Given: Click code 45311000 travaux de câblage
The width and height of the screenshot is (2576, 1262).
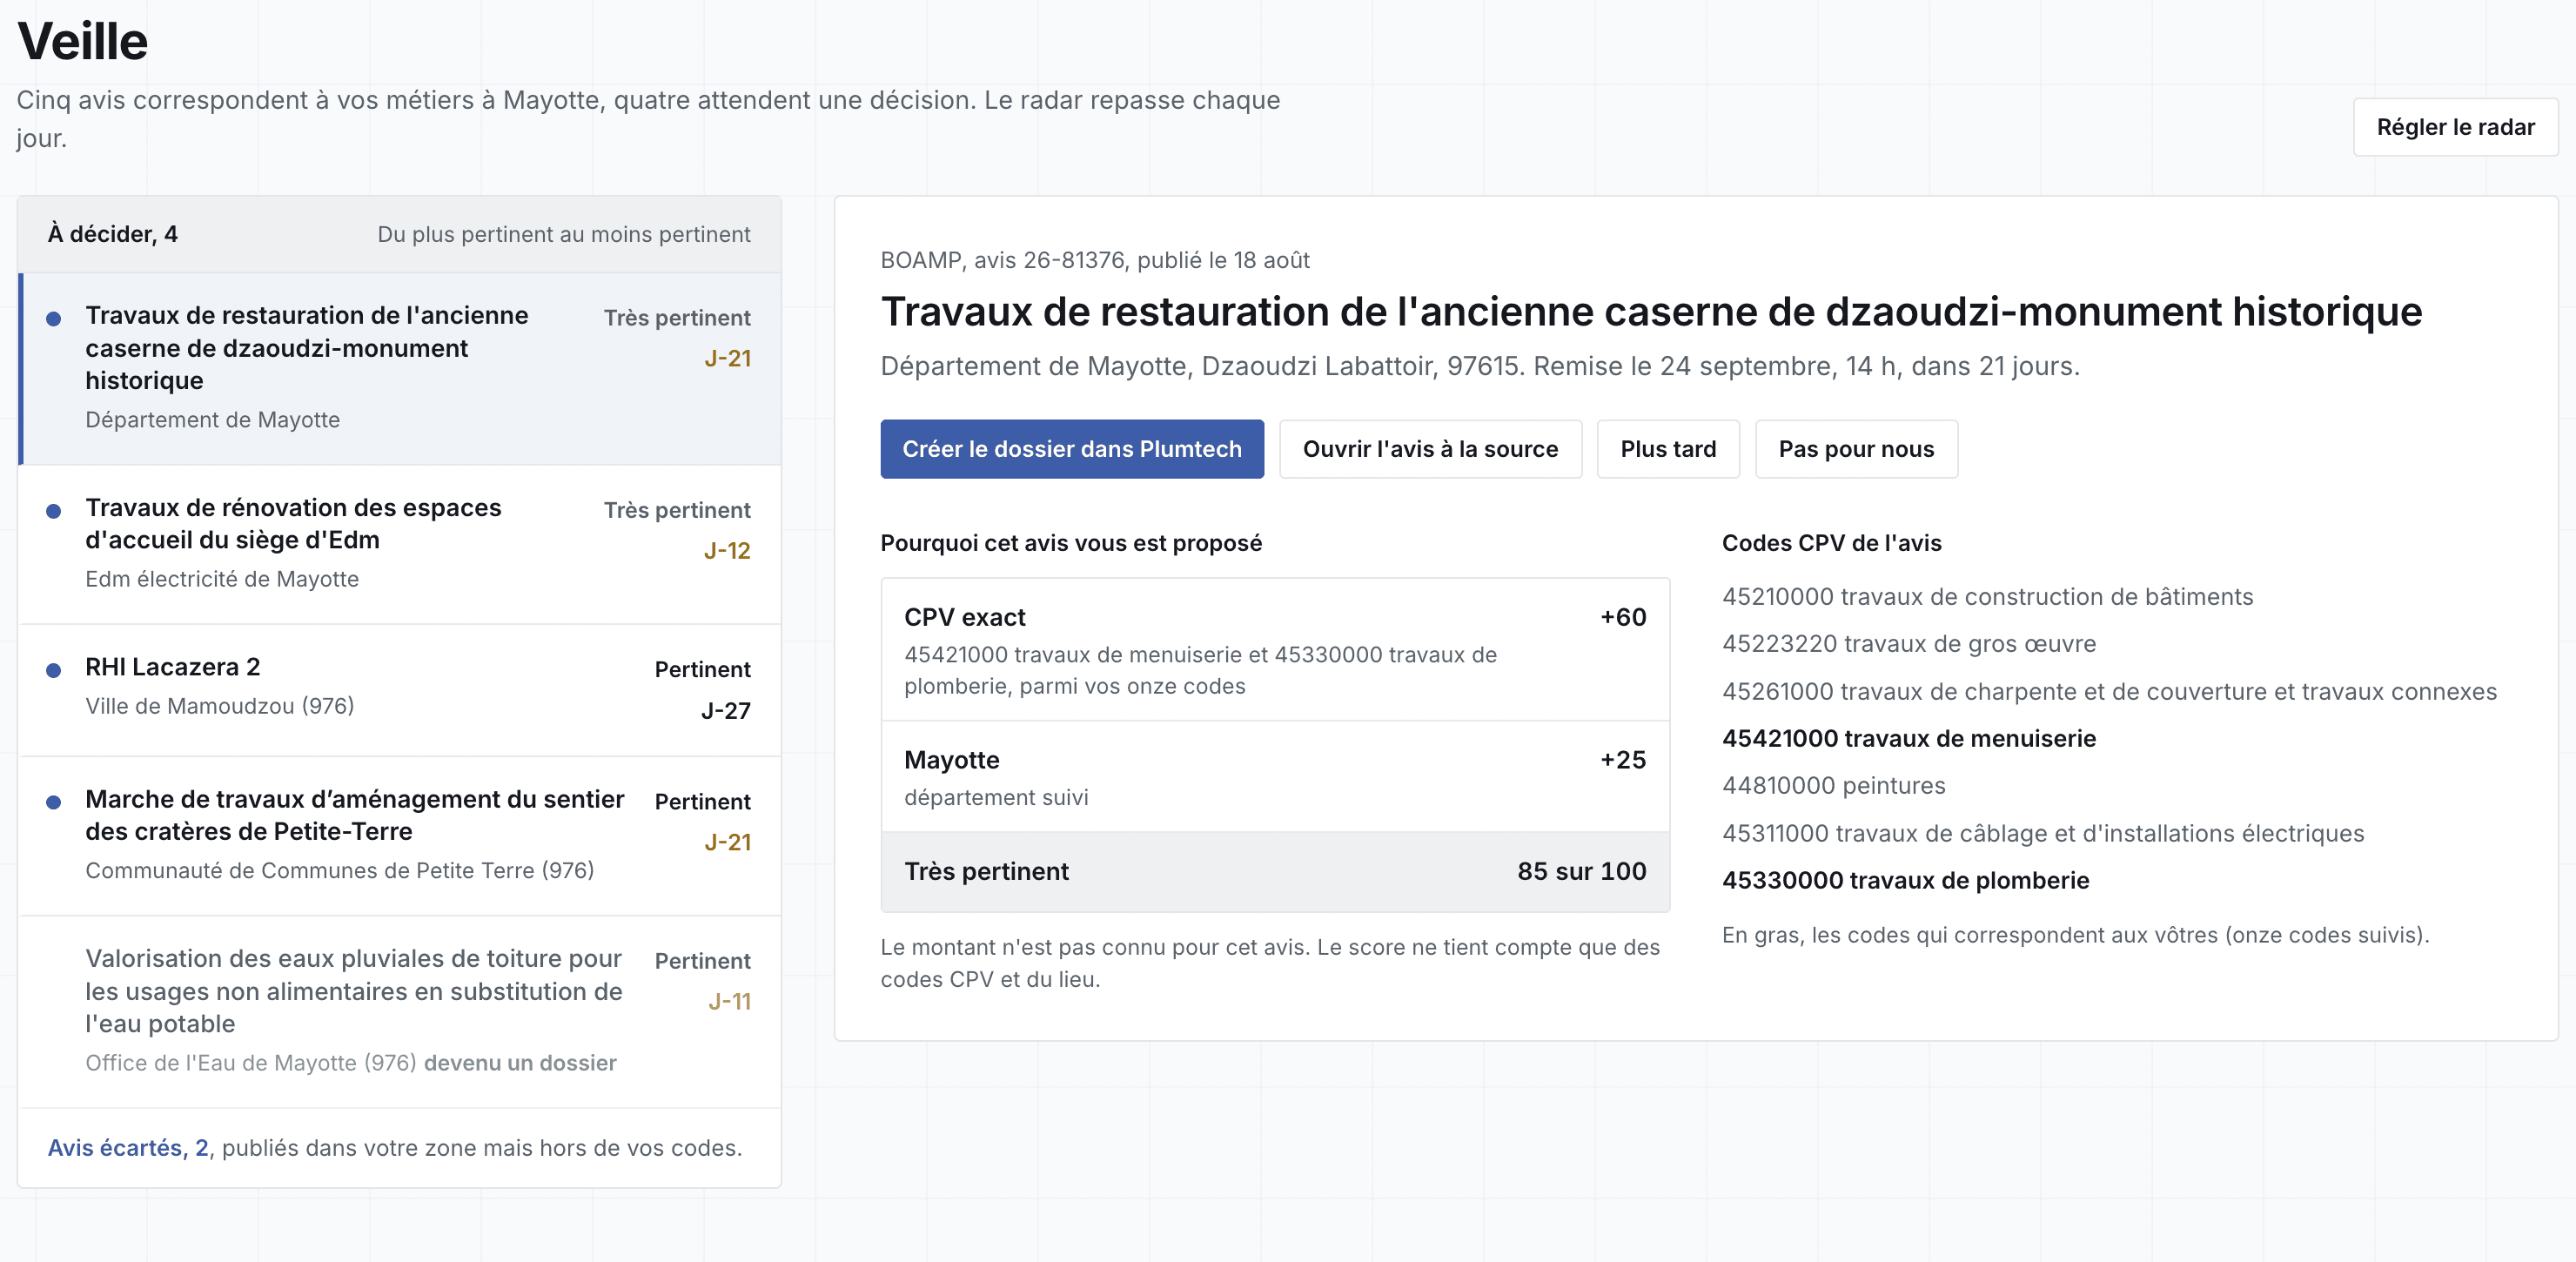Looking at the screenshot, I should click(x=2042, y=833).
